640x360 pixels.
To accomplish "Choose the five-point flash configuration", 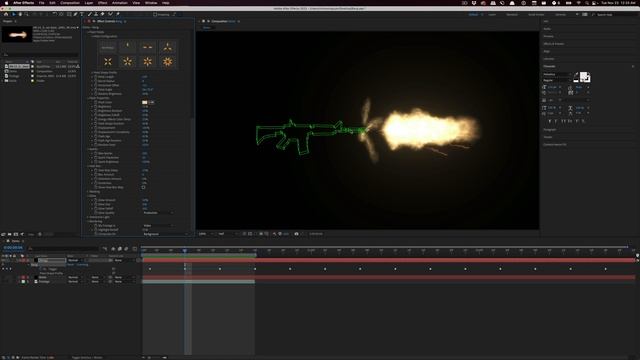I will tap(127, 62).
